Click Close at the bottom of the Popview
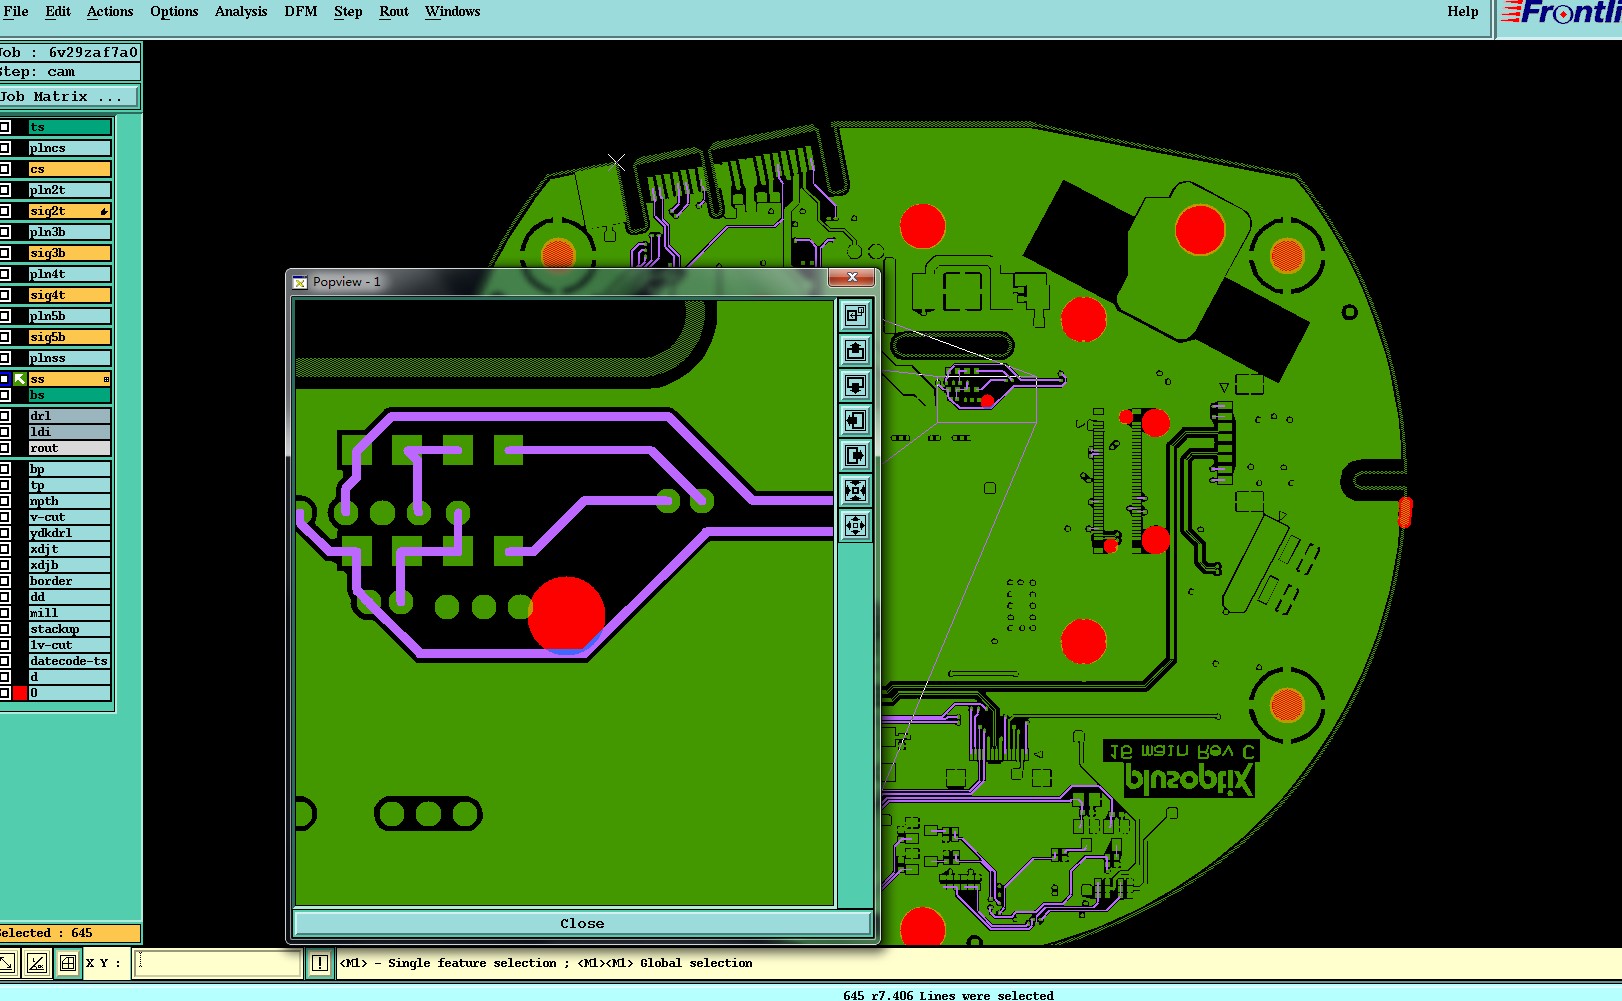Screen dimensions: 1622x1001 pyautogui.click(x=582, y=923)
